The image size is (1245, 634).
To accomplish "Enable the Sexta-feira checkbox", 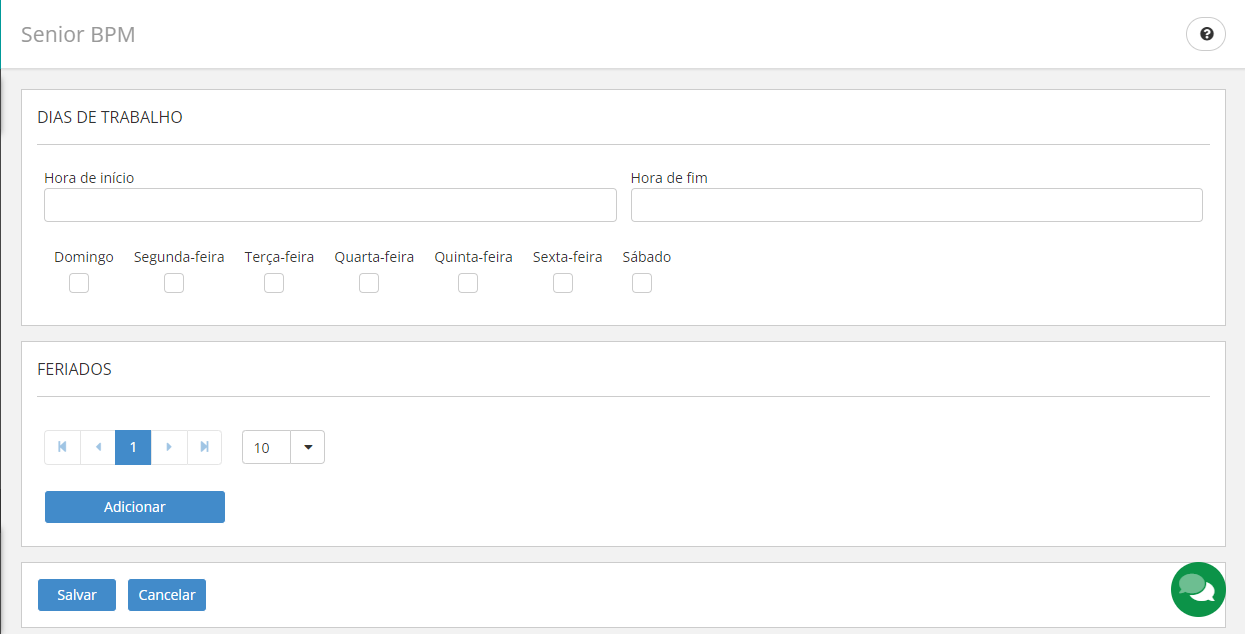I will (x=563, y=283).
